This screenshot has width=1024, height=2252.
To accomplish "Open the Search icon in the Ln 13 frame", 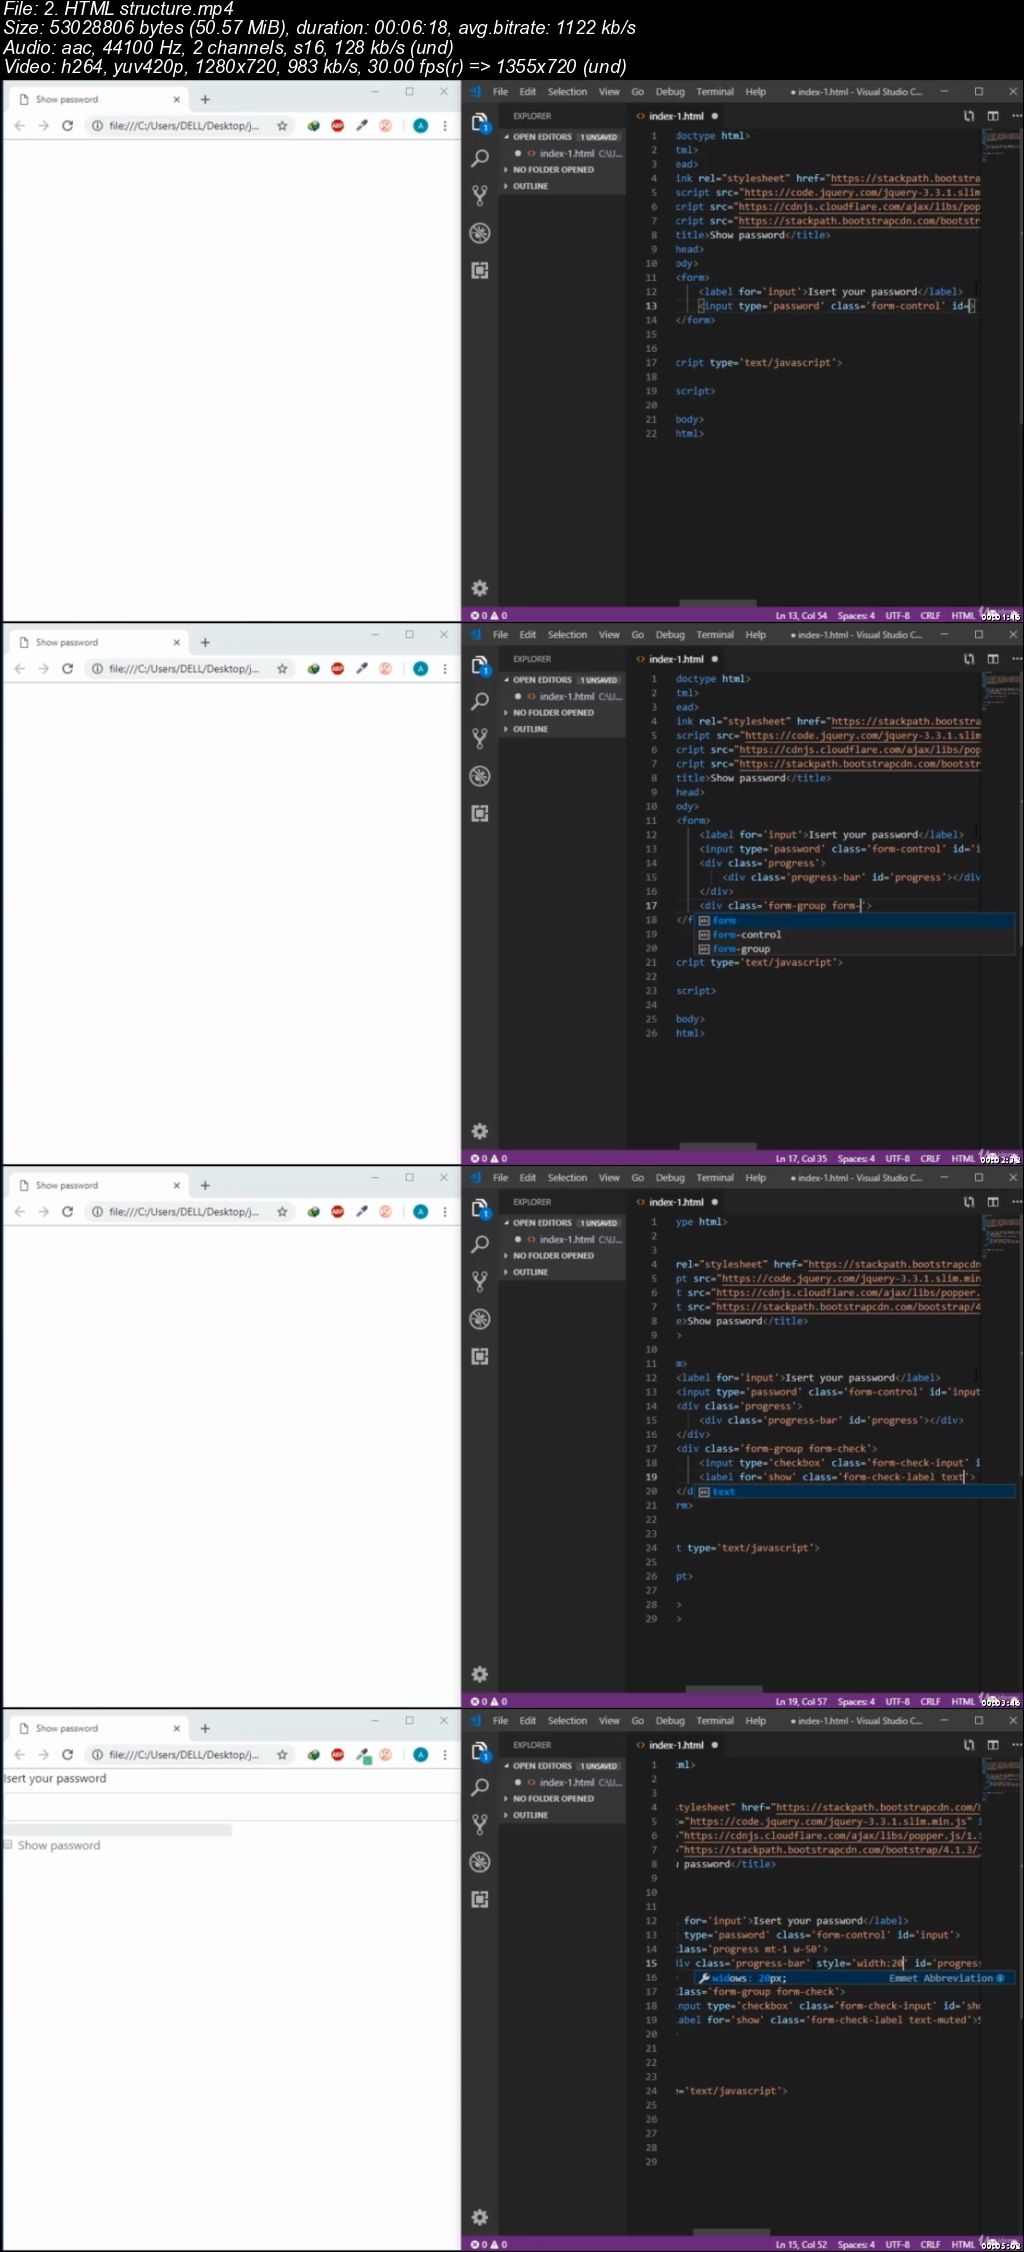I will (x=480, y=158).
